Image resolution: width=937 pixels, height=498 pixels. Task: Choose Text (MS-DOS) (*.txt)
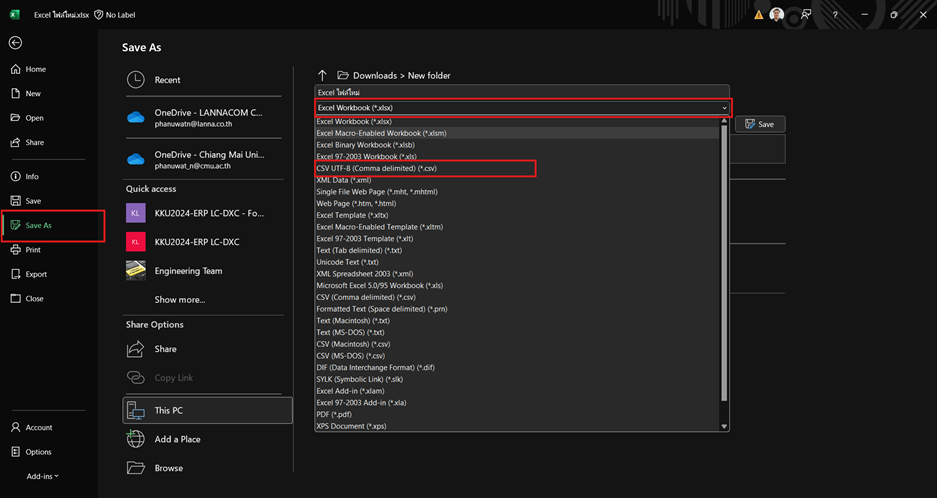(518, 332)
